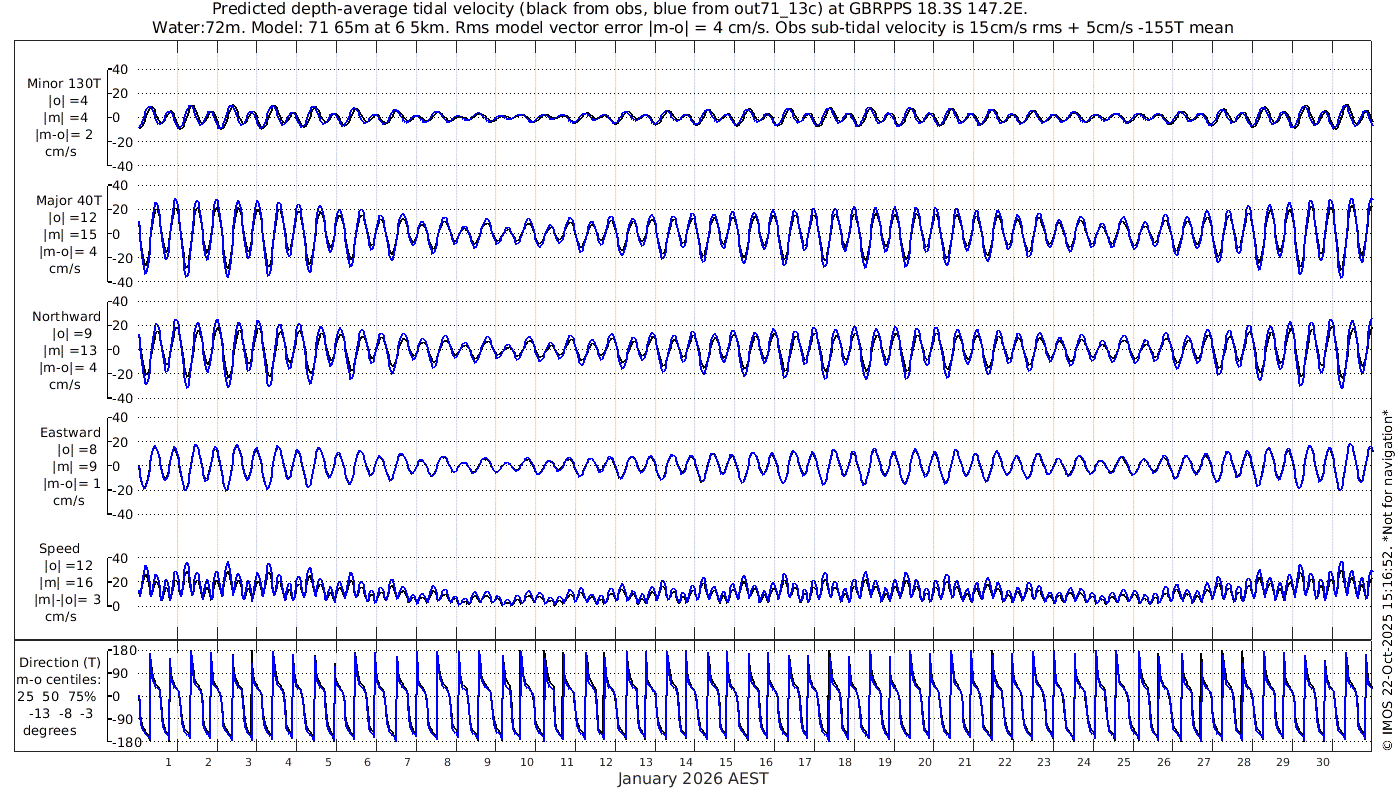Image resolution: width=1400 pixels, height=800 pixels.
Task: Click the Direction (T) panel label
Action: [61, 662]
